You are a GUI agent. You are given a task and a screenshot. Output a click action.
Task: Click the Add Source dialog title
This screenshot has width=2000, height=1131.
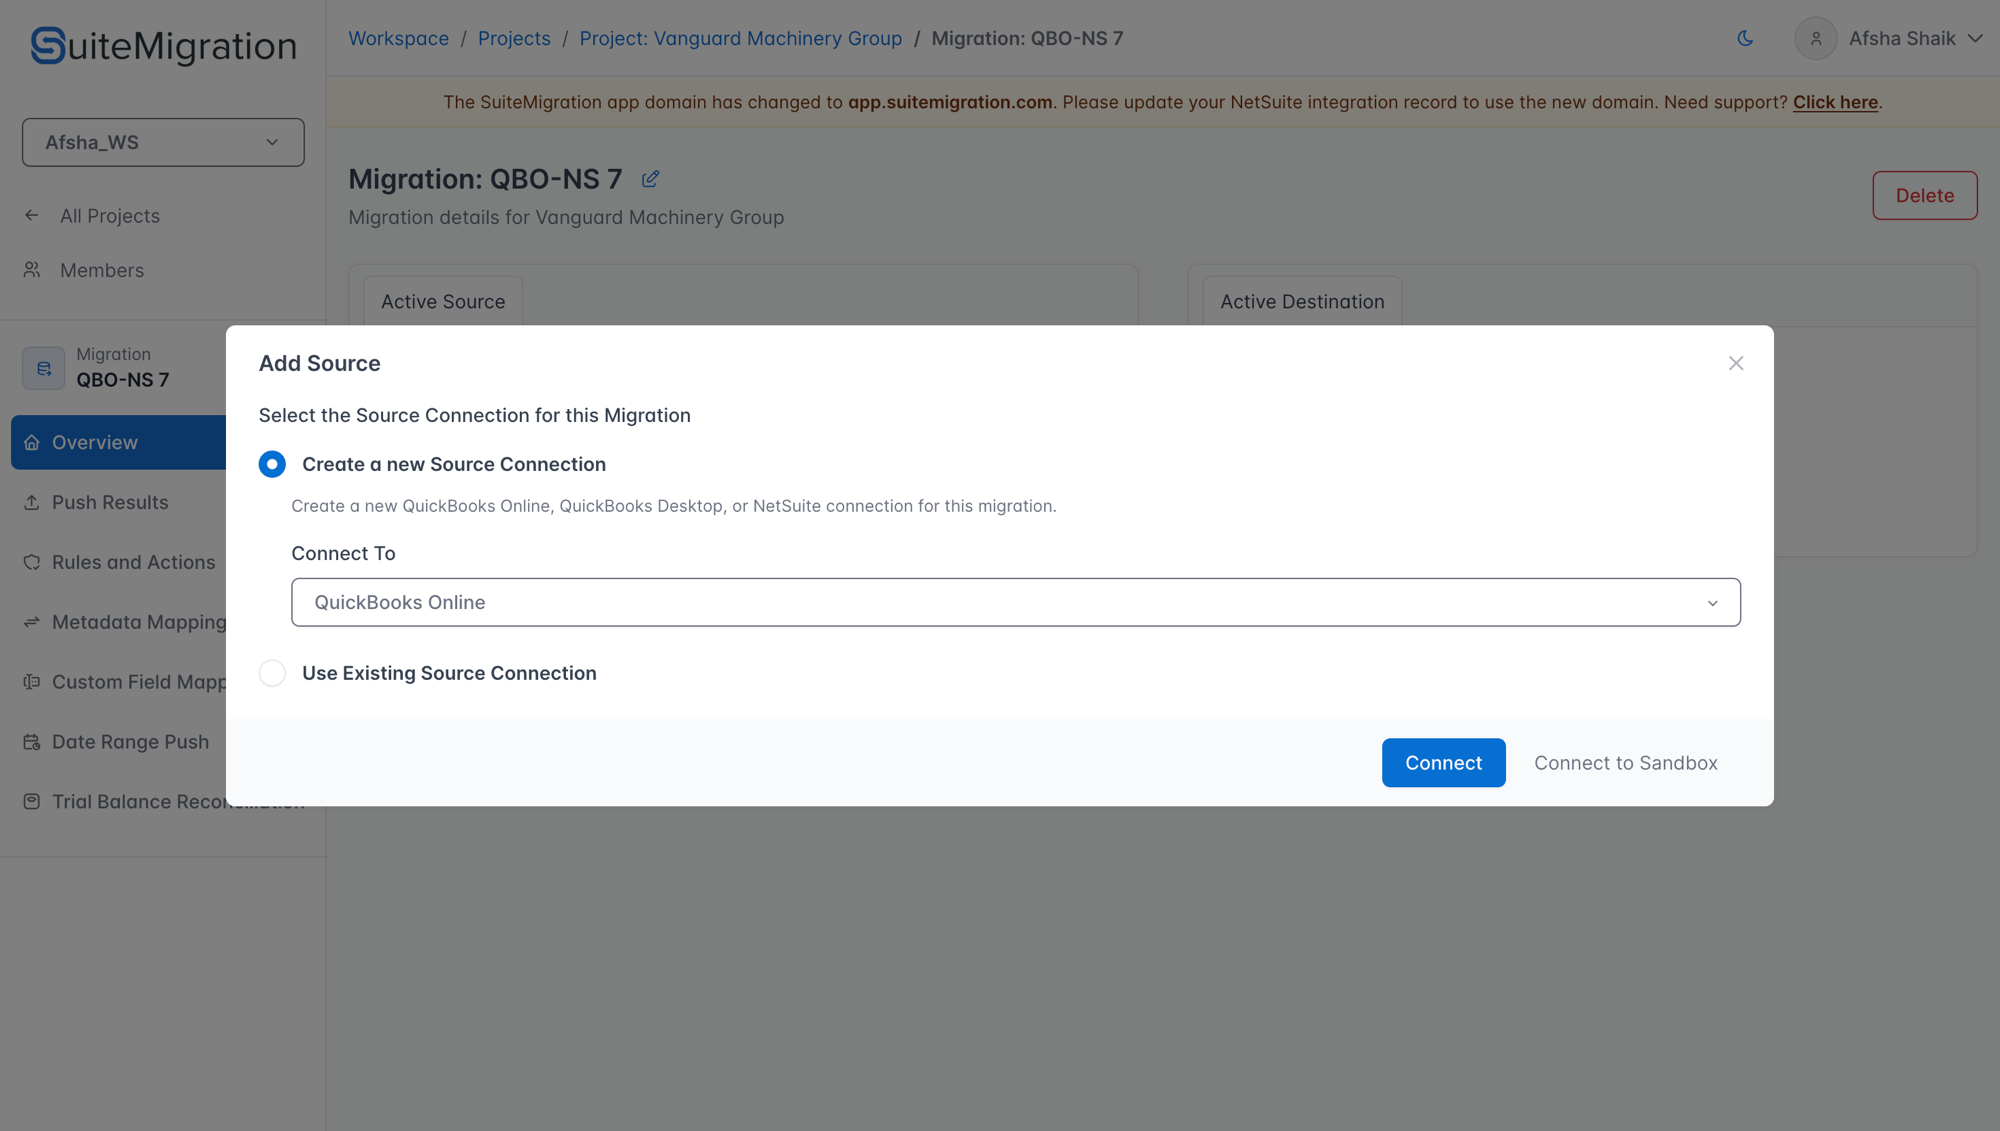pos(319,363)
